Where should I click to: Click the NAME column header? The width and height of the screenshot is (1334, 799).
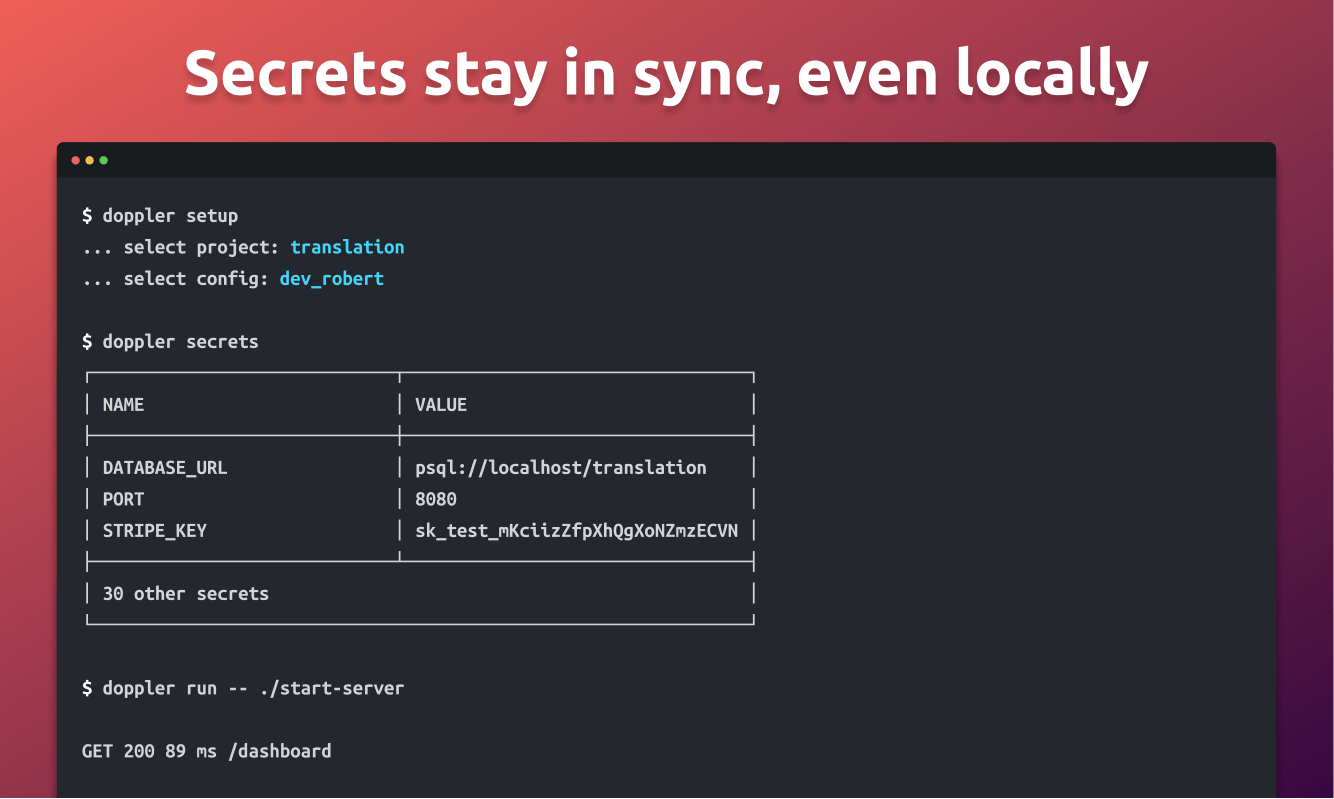pyautogui.click(x=123, y=405)
